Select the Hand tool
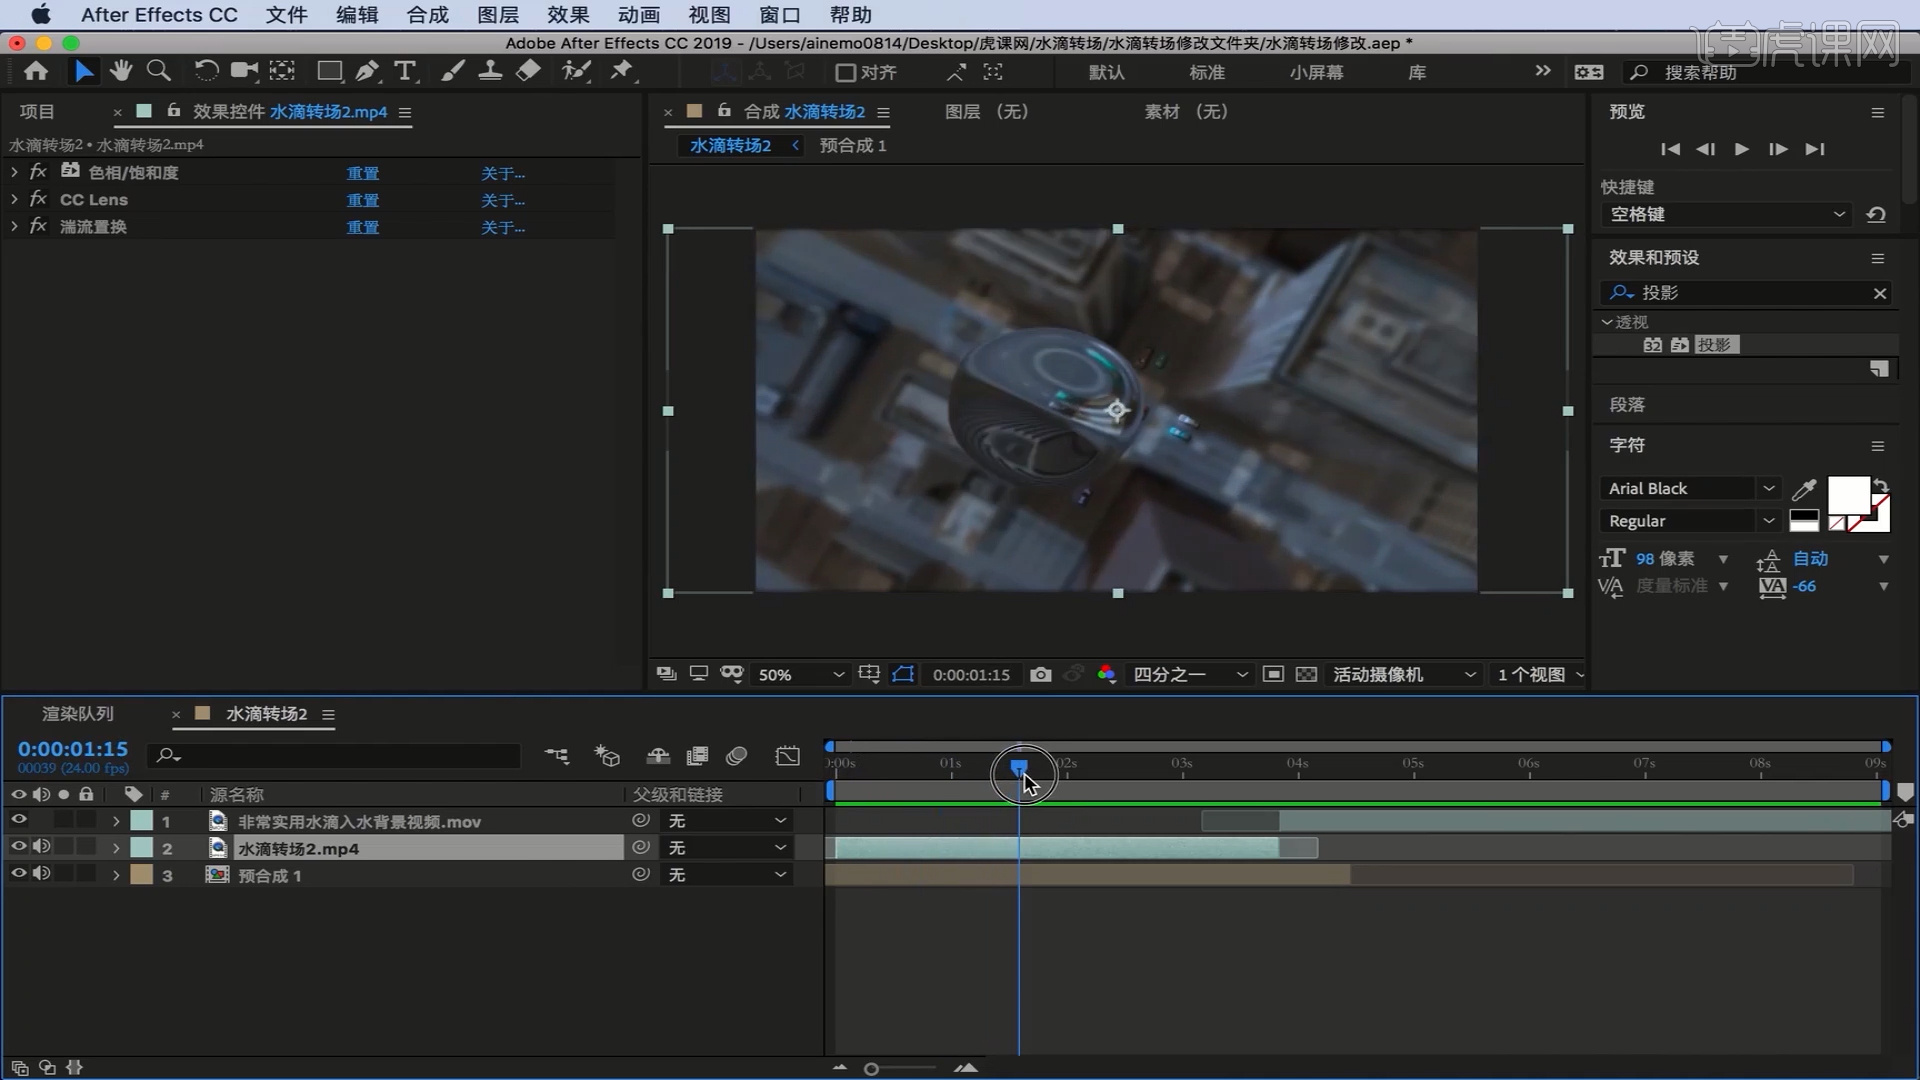 (121, 71)
